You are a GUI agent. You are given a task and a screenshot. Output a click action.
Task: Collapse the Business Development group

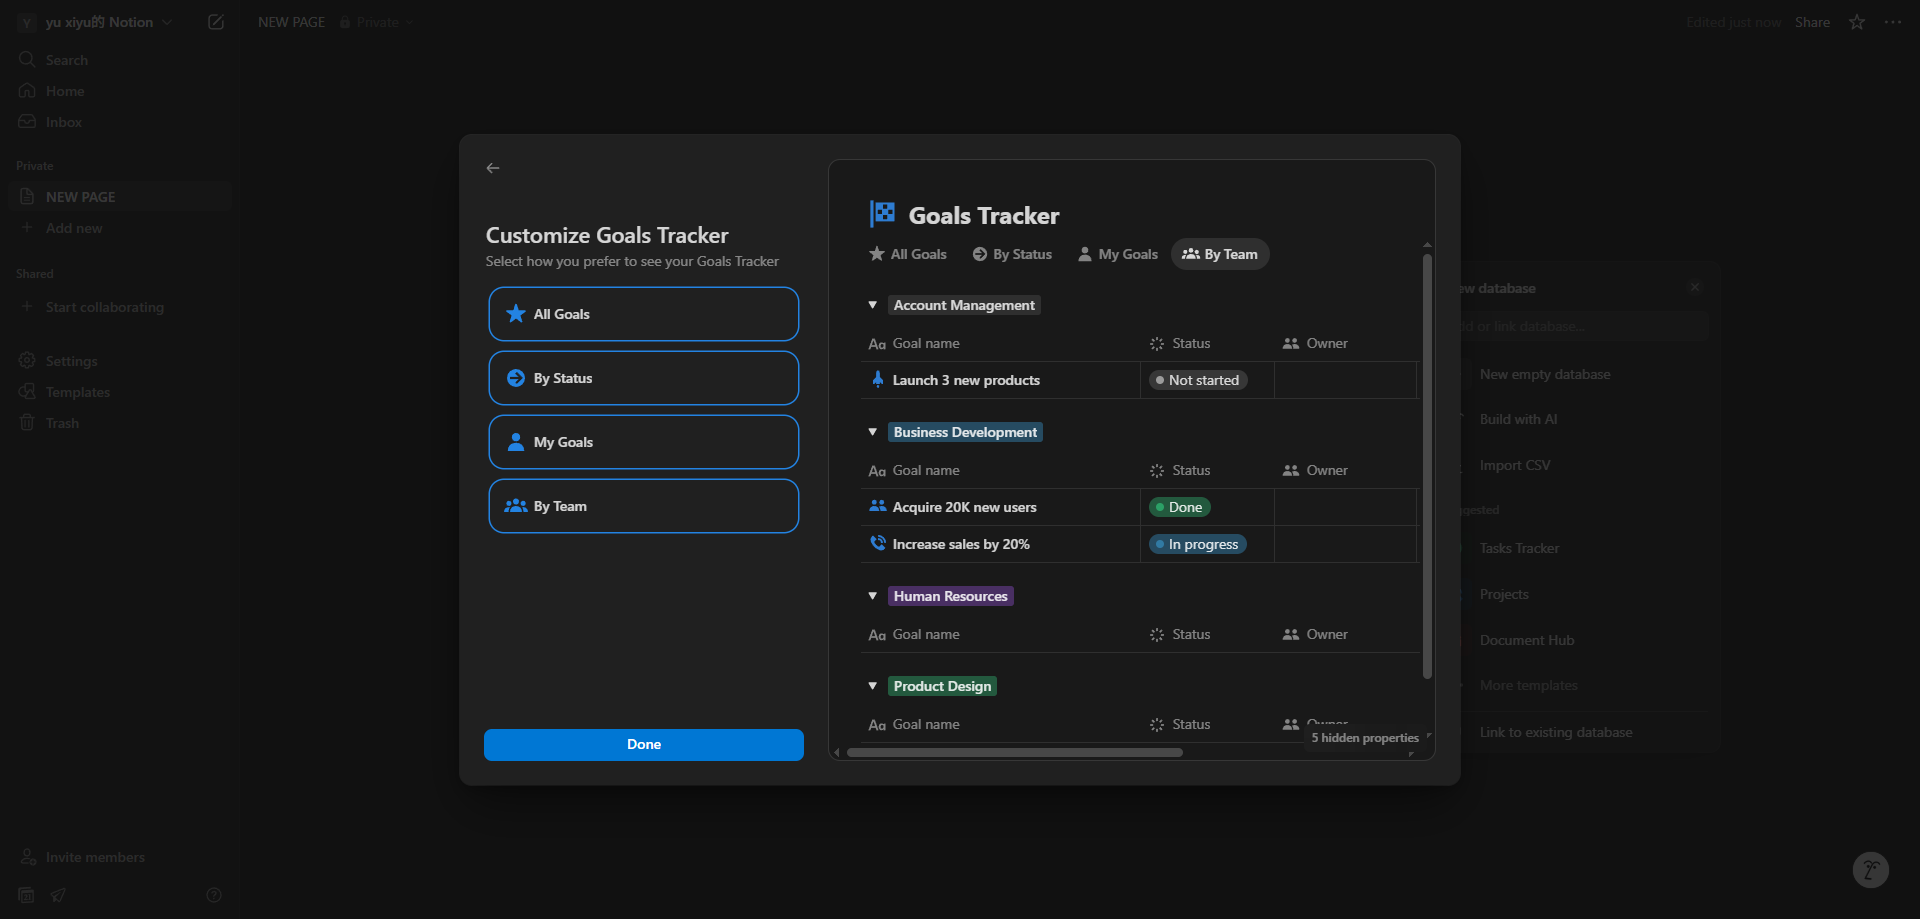tap(873, 432)
